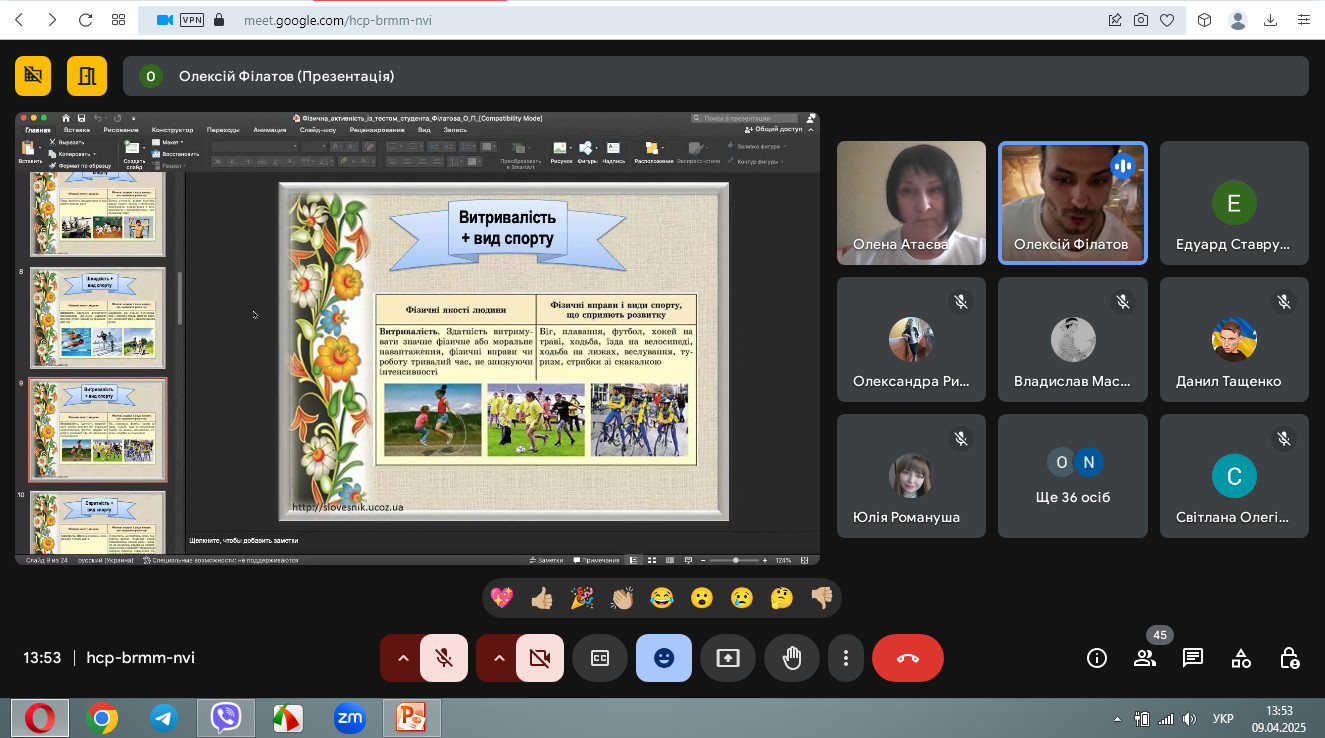Switch keyboard language УКР
The image size is (1325, 738).
[x=1222, y=719]
